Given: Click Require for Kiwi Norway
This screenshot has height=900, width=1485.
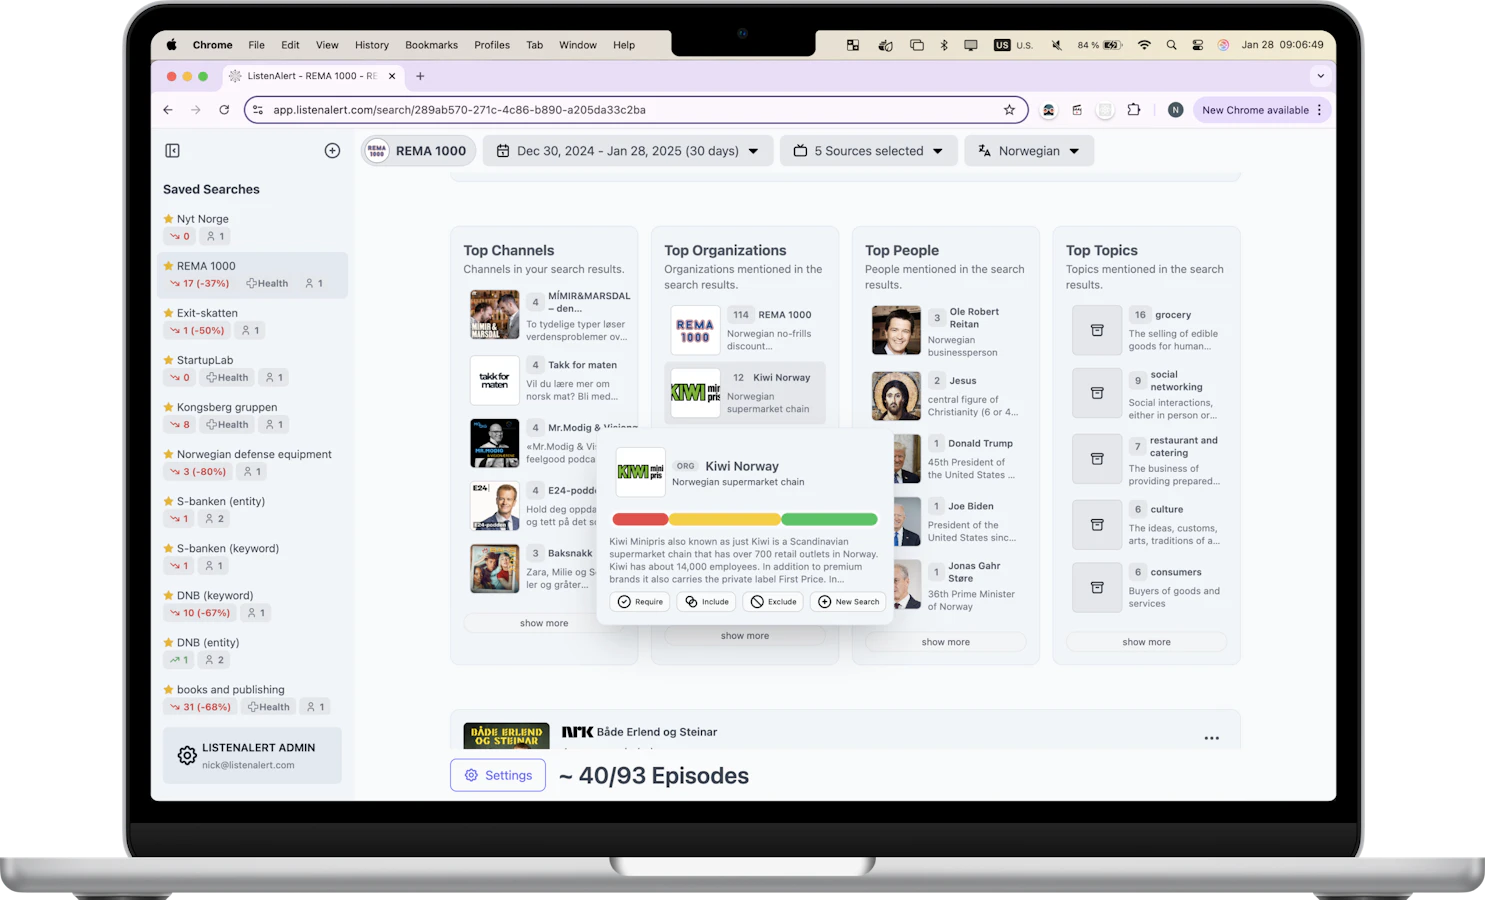Looking at the screenshot, I should coord(640,602).
